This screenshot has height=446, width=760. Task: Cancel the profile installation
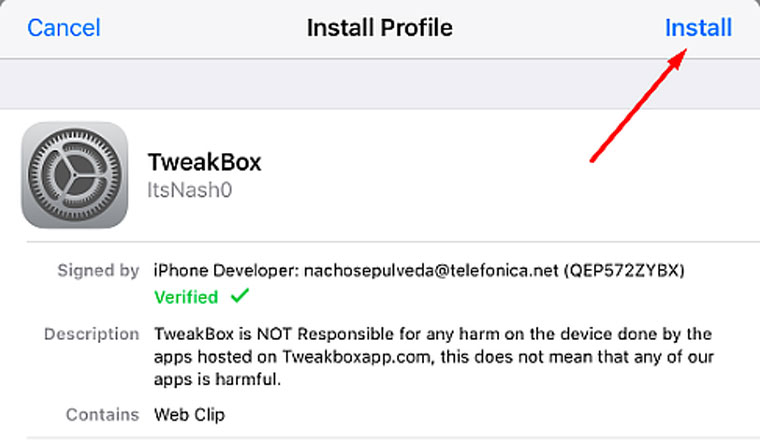coord(64,27)
